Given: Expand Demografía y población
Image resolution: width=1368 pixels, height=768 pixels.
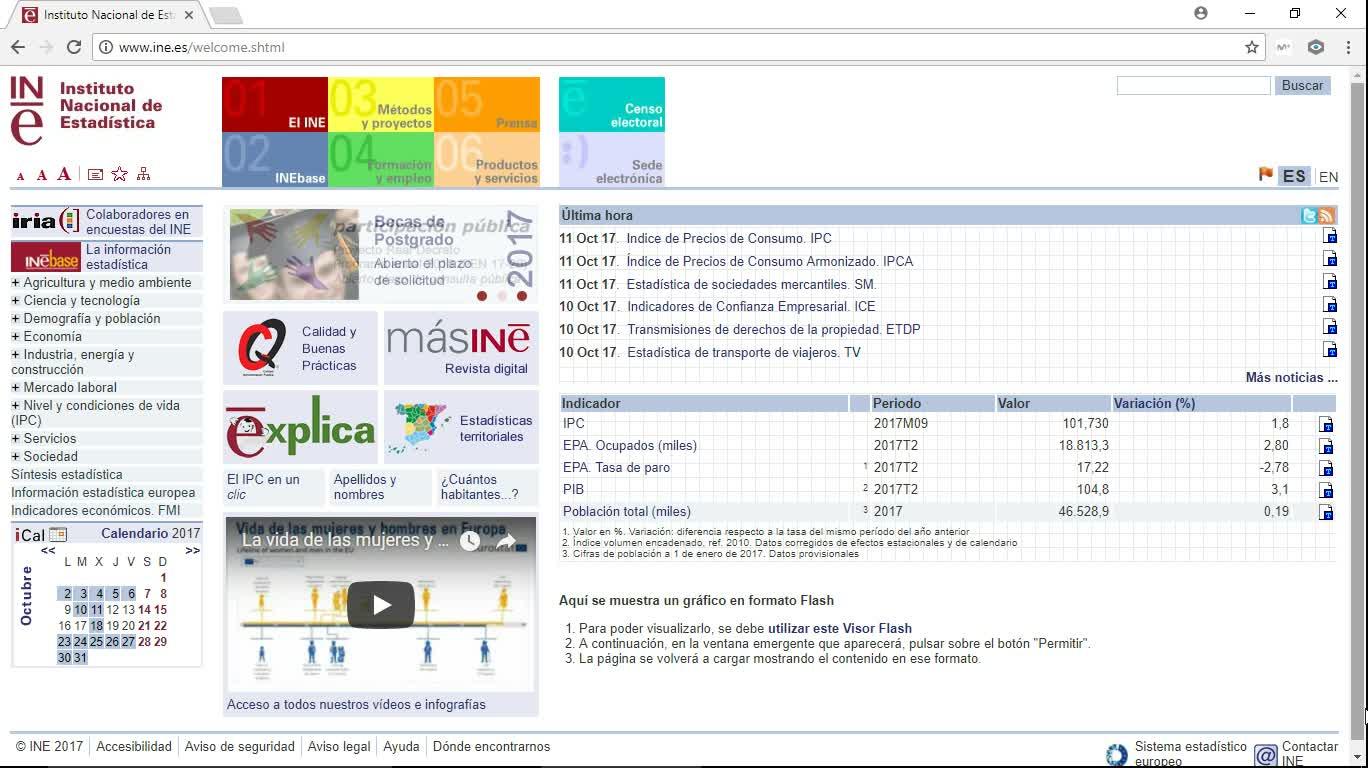Looking at the screenshot, I should pos(15,319).
